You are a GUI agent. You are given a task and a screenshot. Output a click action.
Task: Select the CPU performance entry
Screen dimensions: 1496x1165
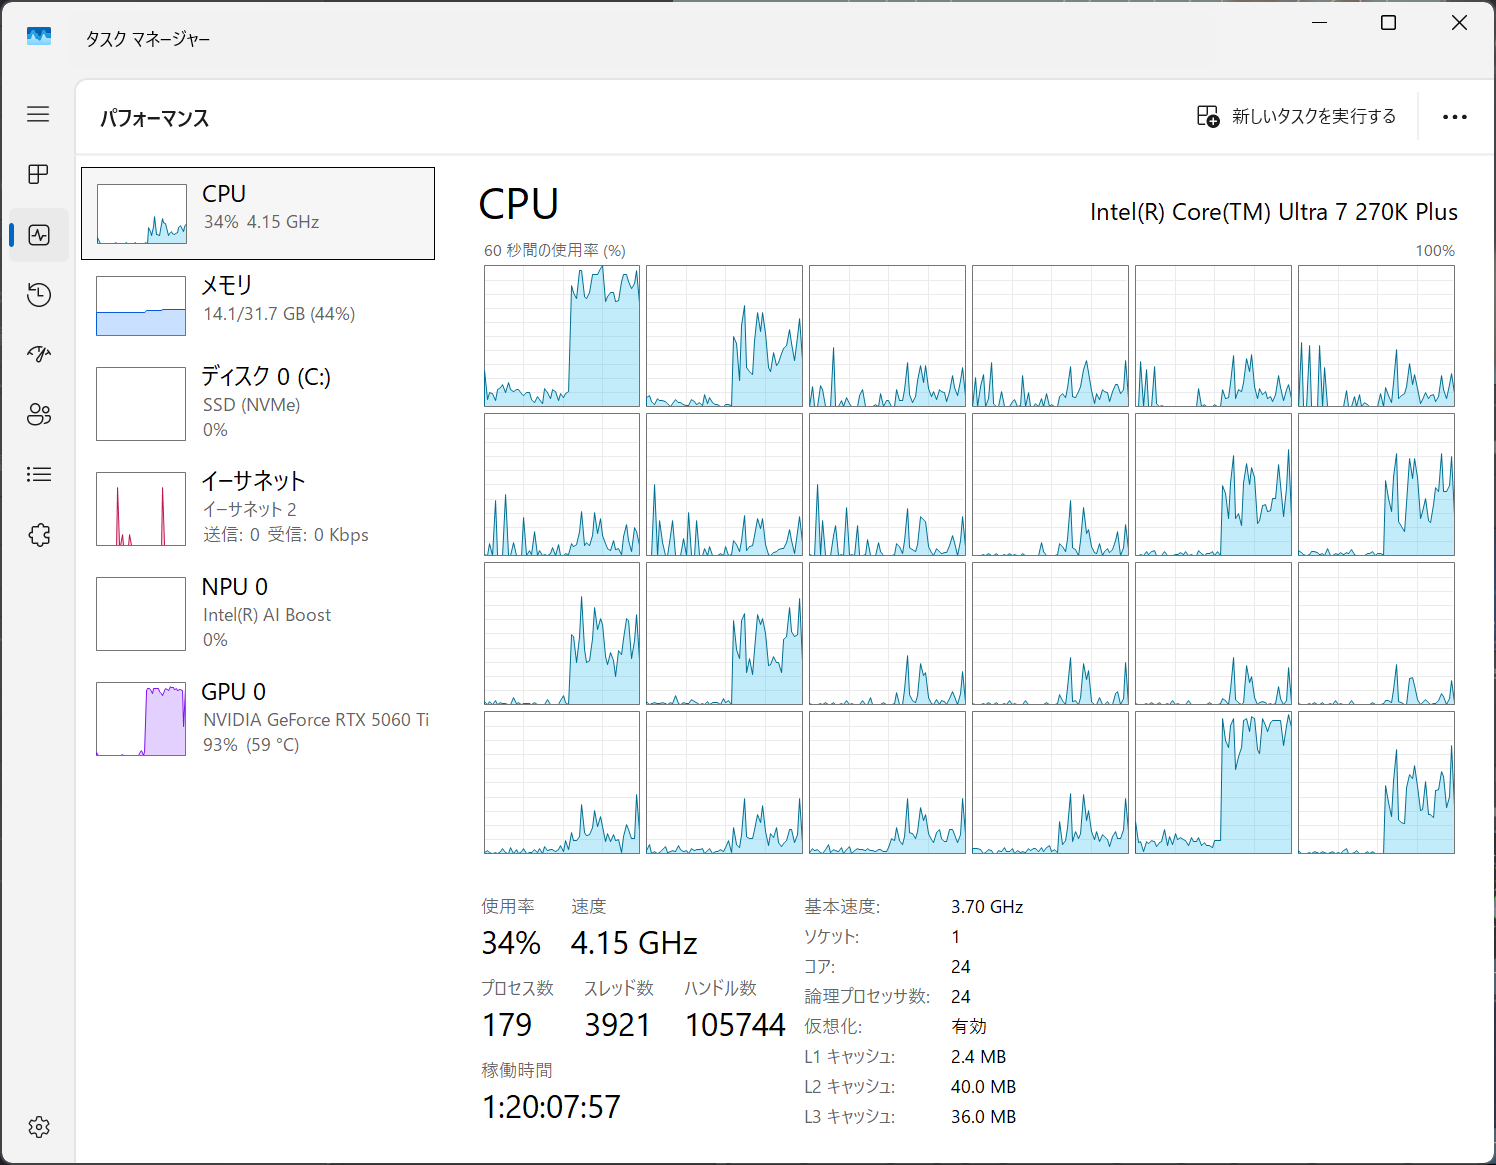click(x=258, y=213)
